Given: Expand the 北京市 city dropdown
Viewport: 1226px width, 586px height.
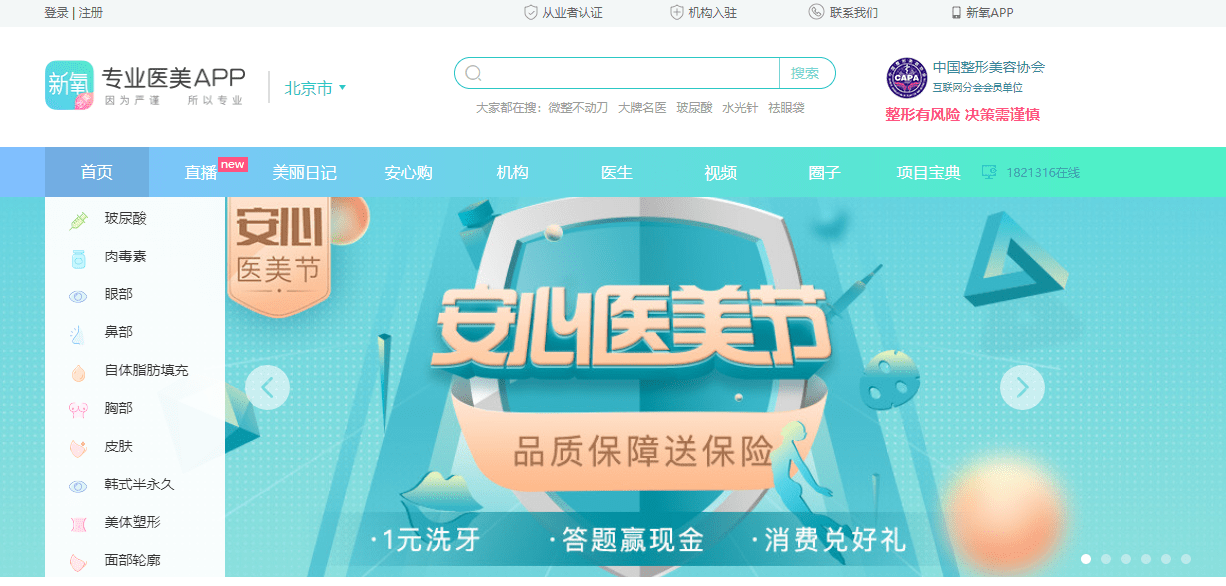Looking at the screenshot, I should click(x=315, y=88).
